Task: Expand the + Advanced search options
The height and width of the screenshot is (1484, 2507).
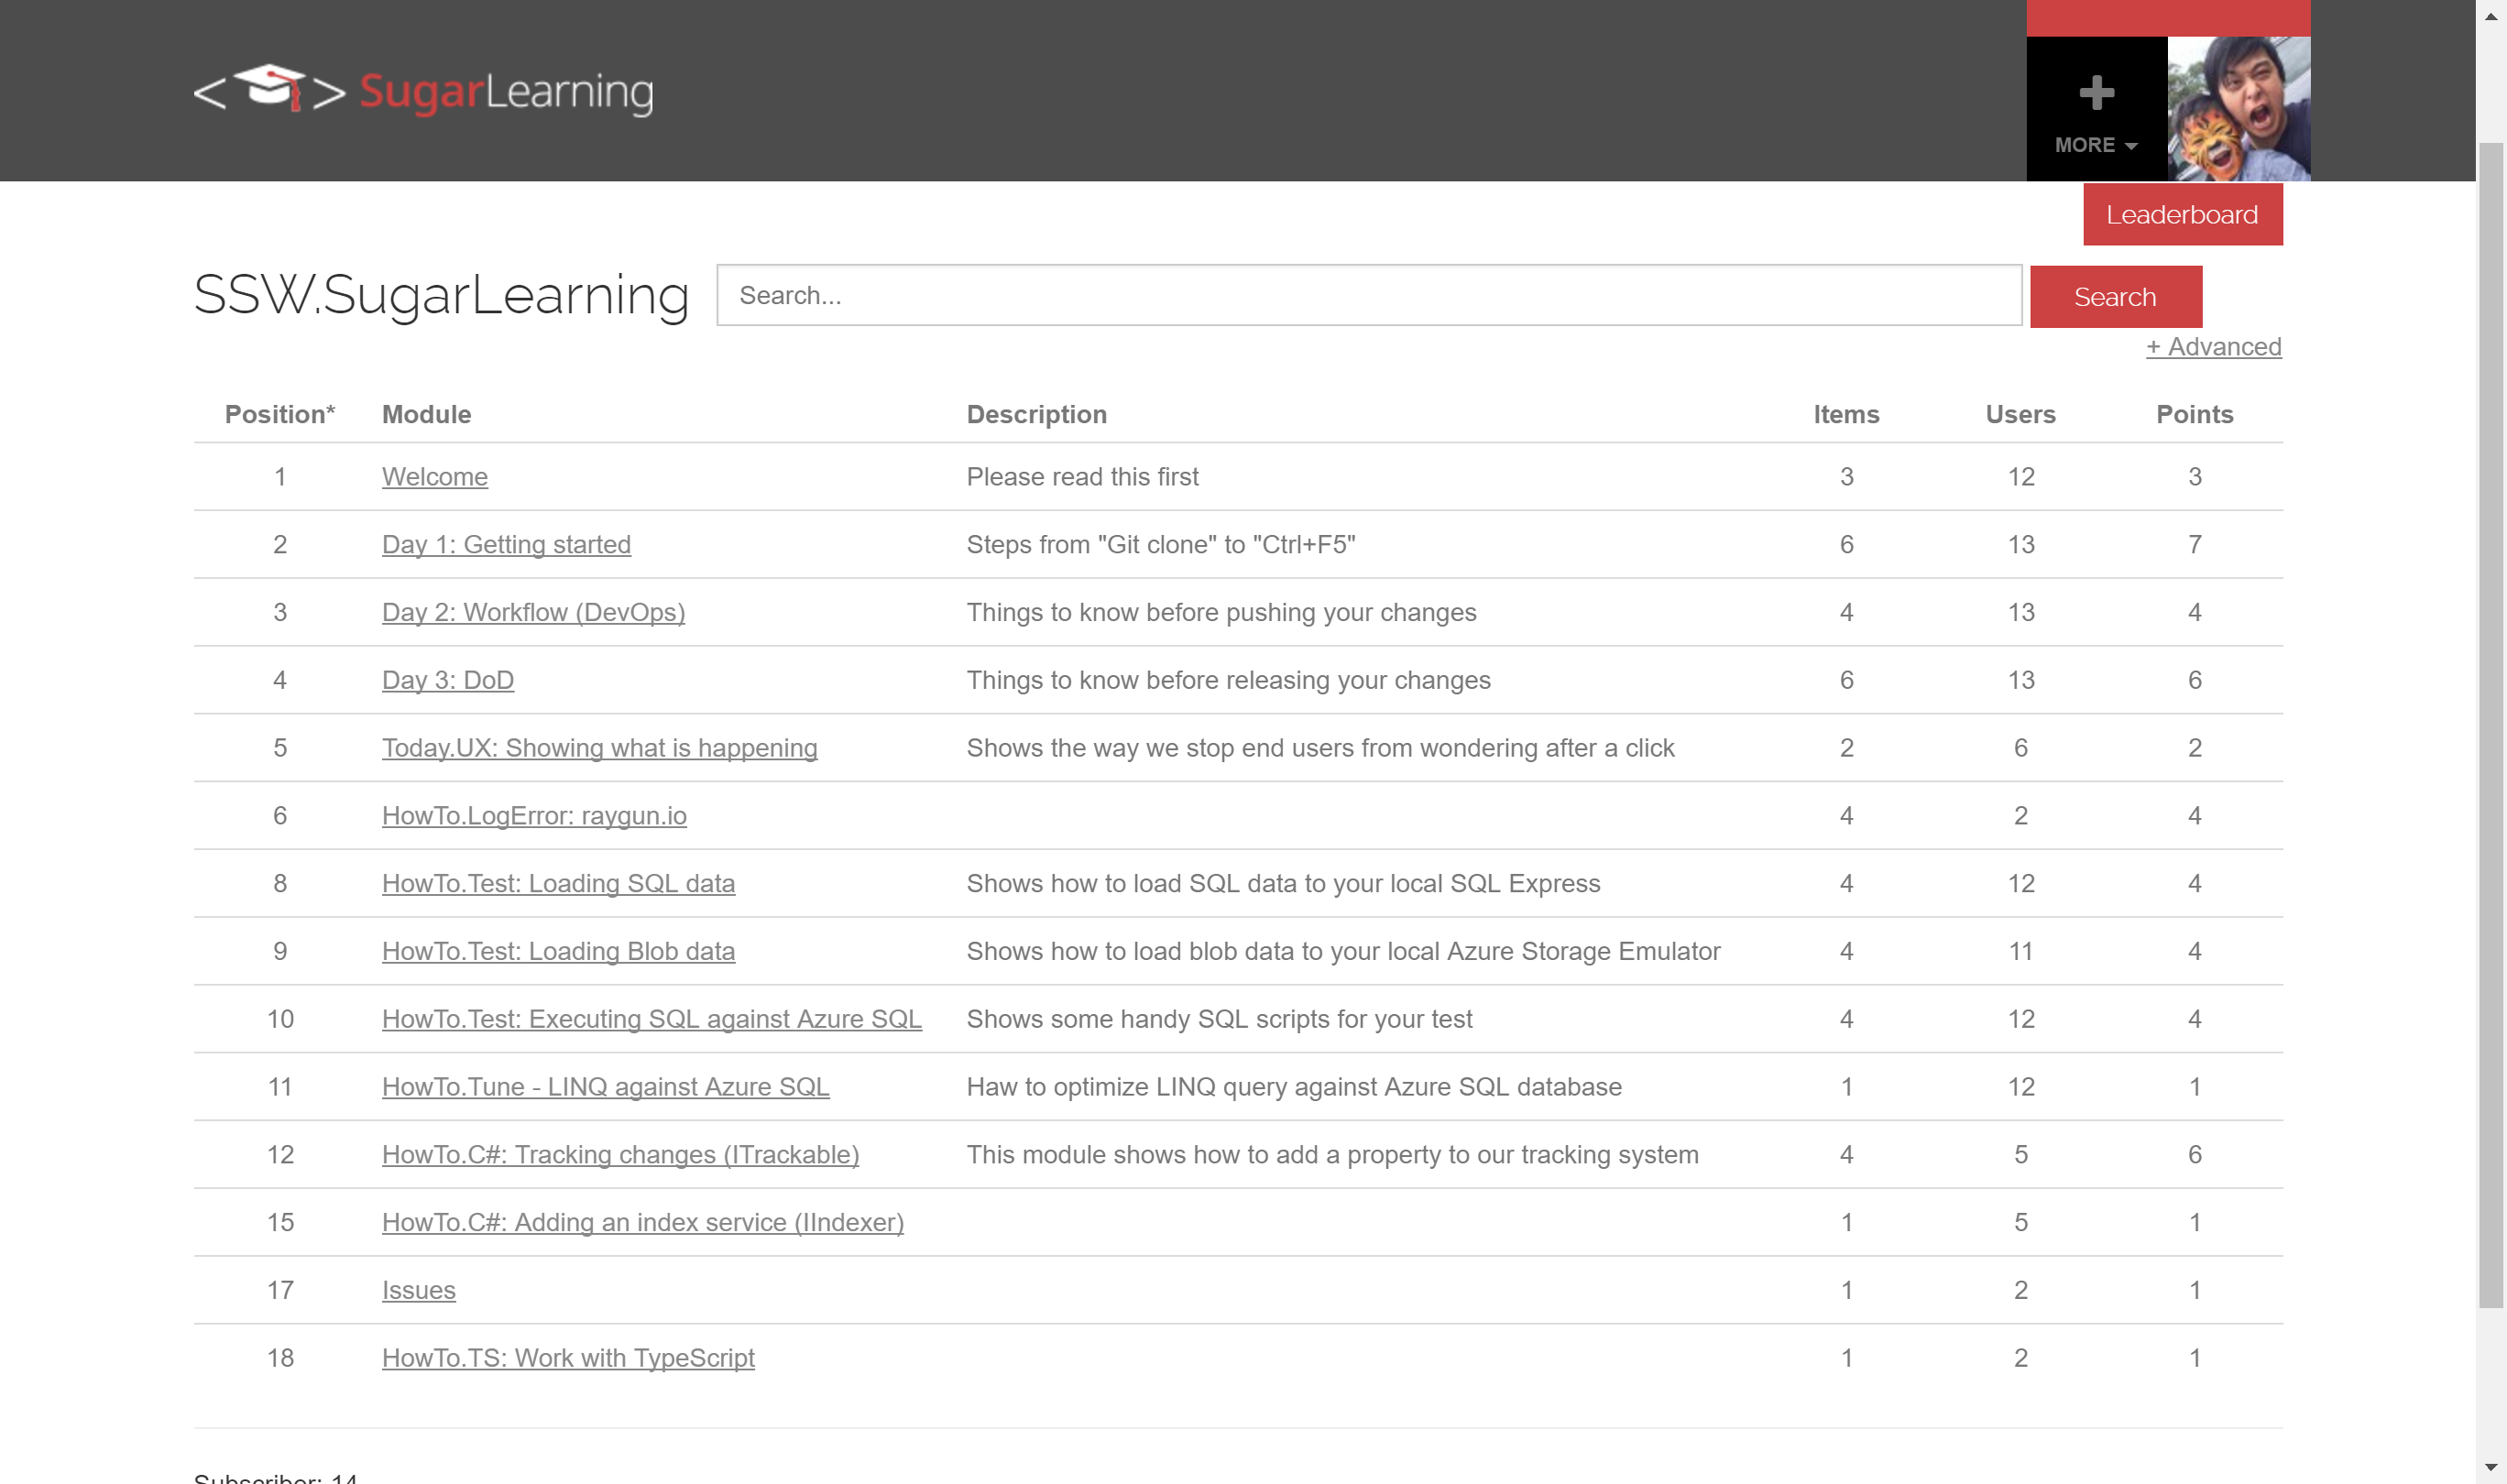Action: point(2213,347)
